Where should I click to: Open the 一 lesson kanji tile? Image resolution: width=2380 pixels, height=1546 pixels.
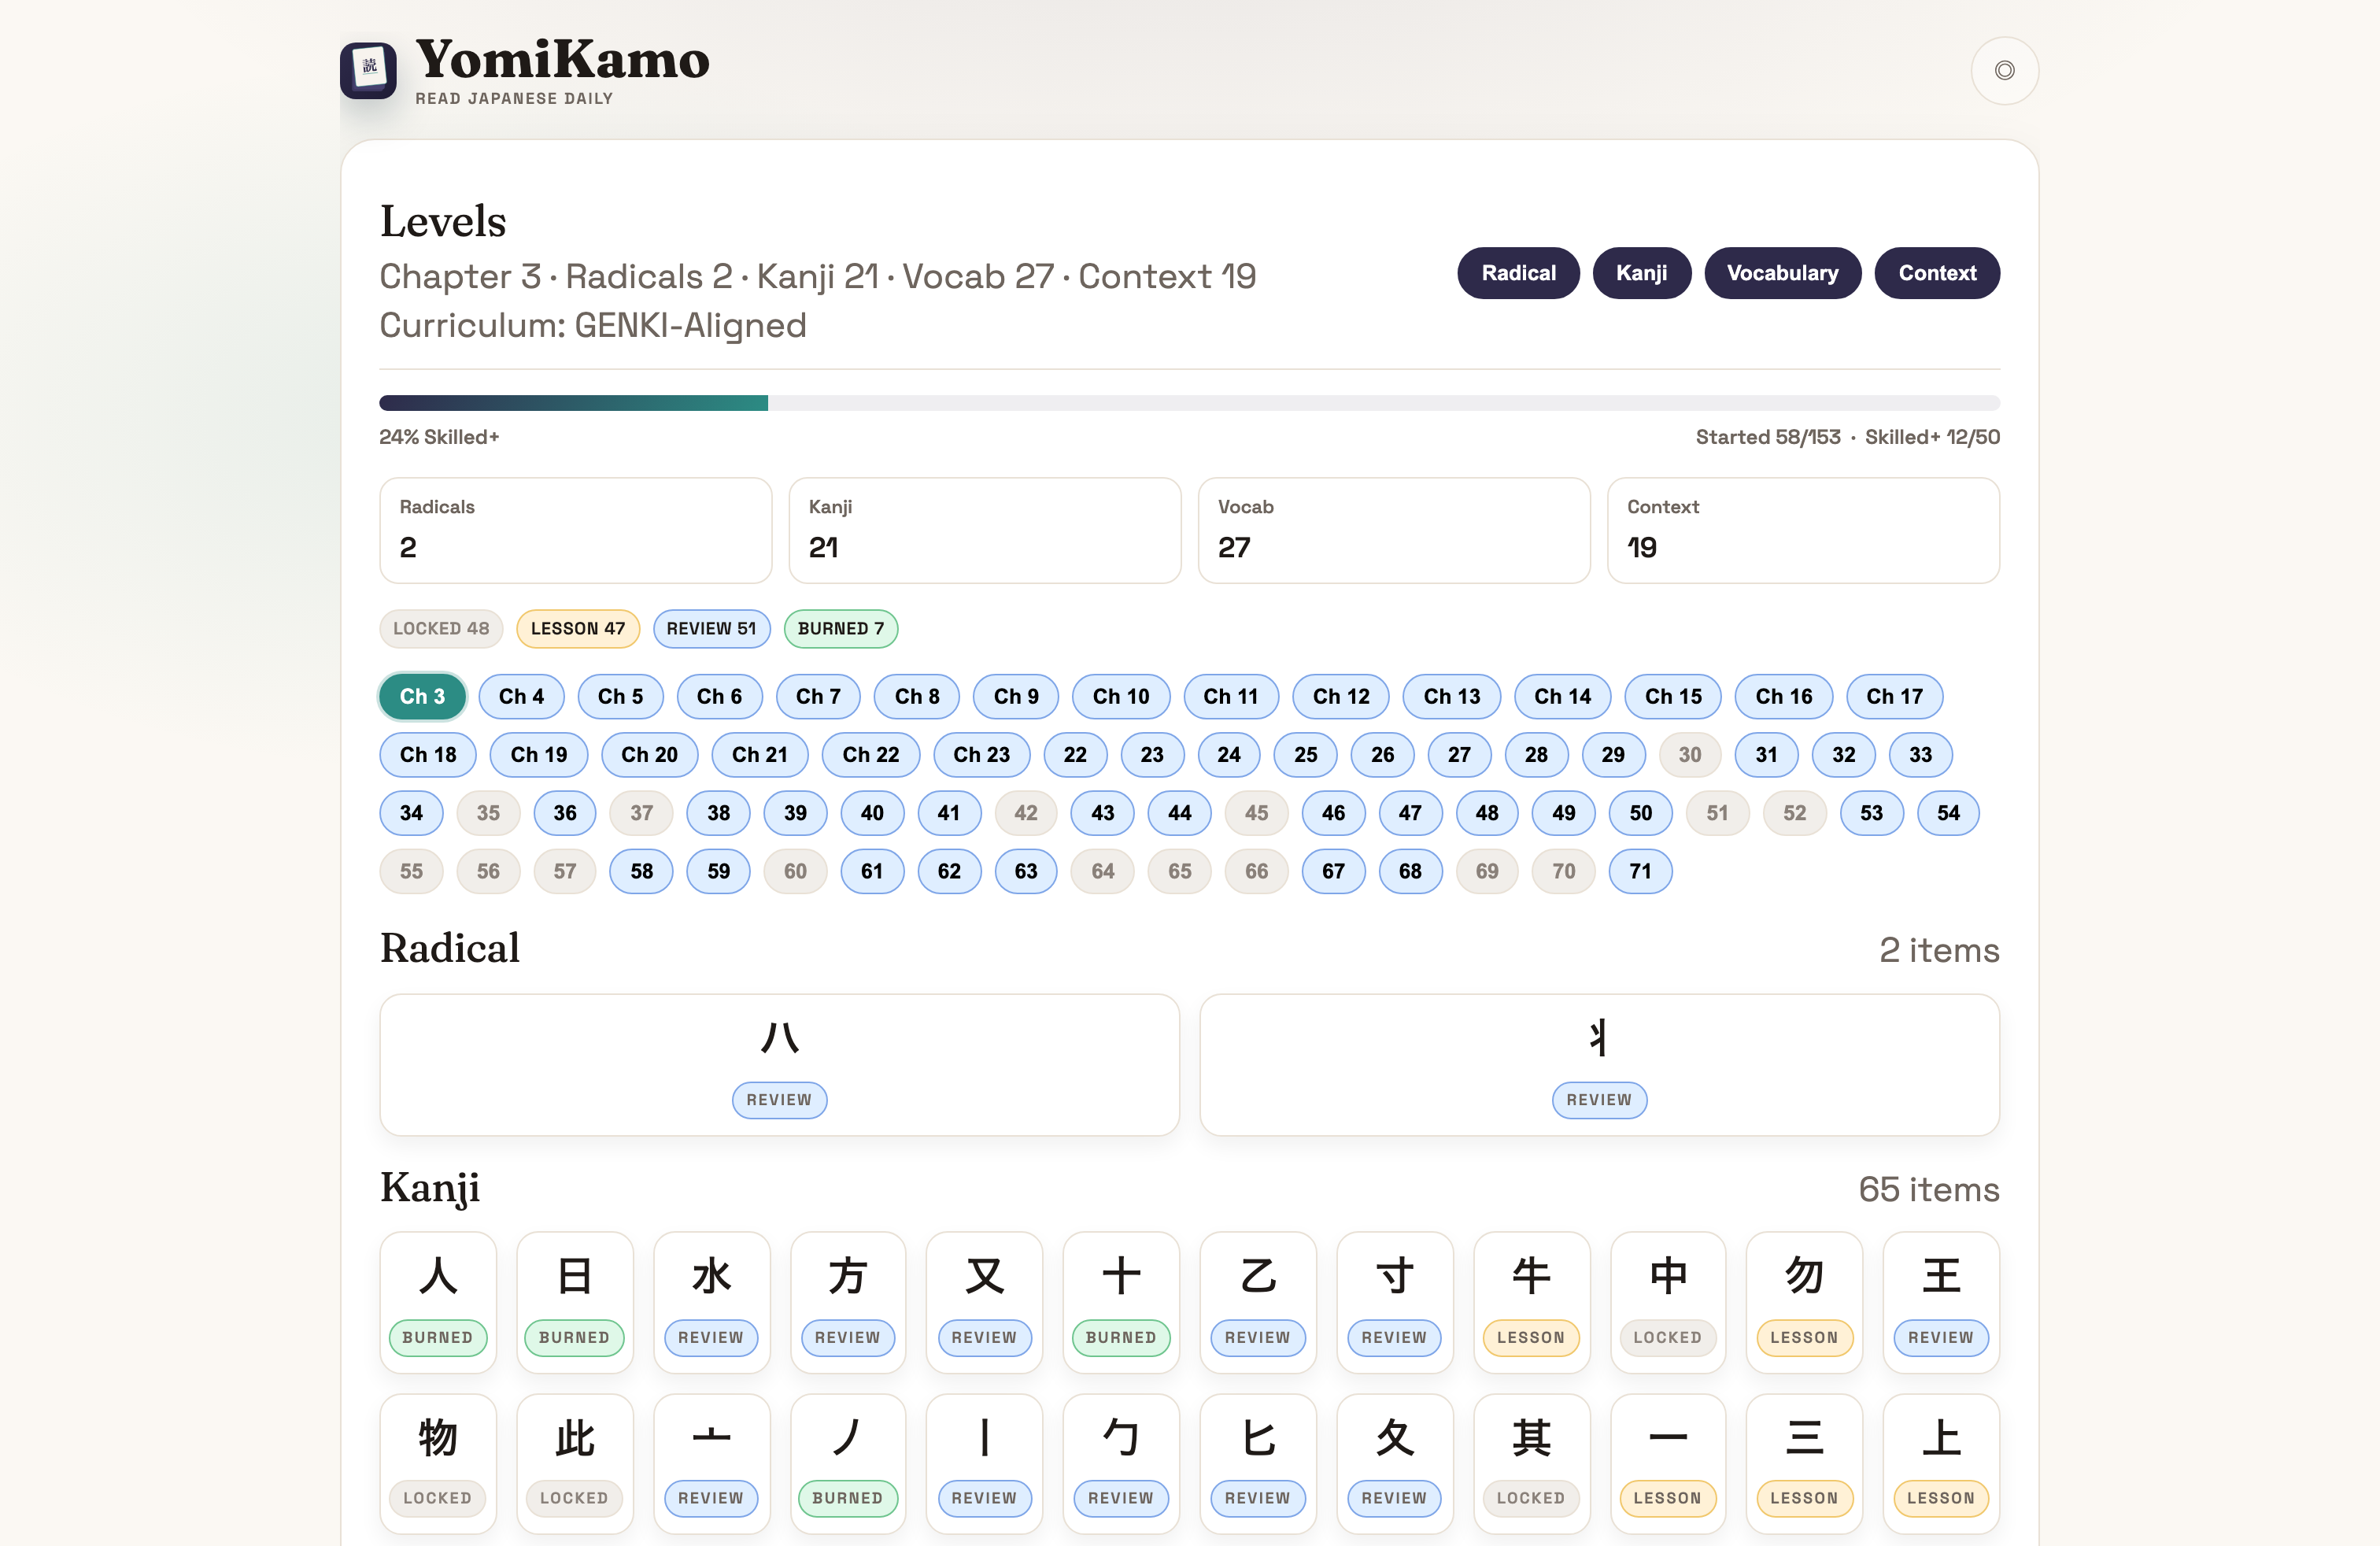click(1668, 1464)
